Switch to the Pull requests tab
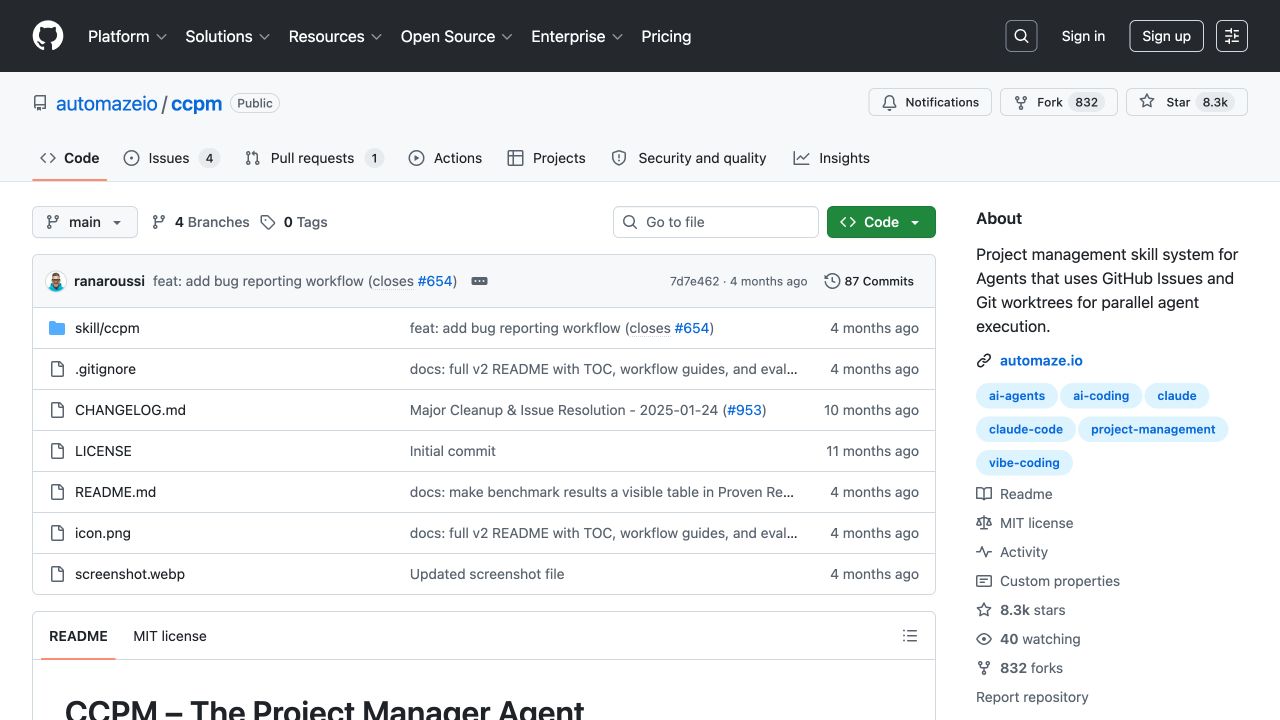The height and width of the screenshot is (720, 1280). 314,158
